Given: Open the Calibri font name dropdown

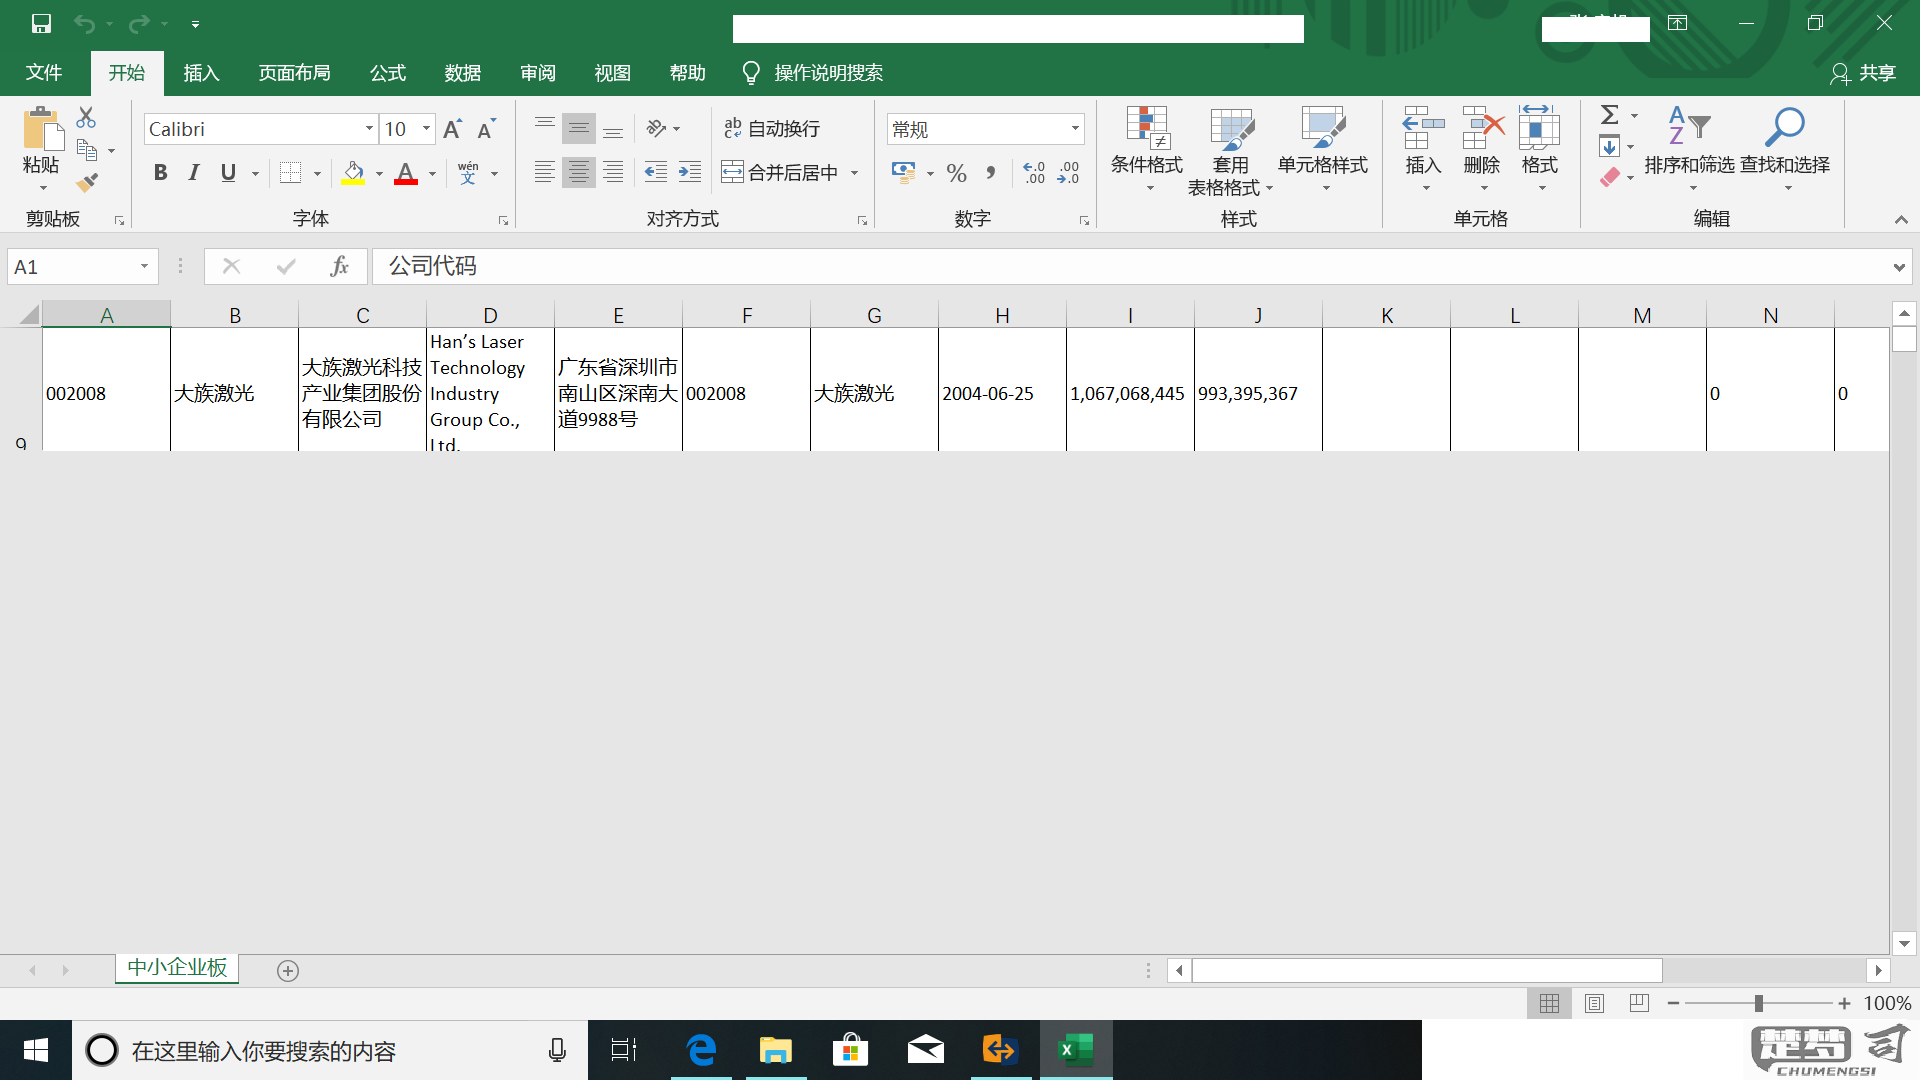Looking at the screenshot, I should (x=369, y=129).
